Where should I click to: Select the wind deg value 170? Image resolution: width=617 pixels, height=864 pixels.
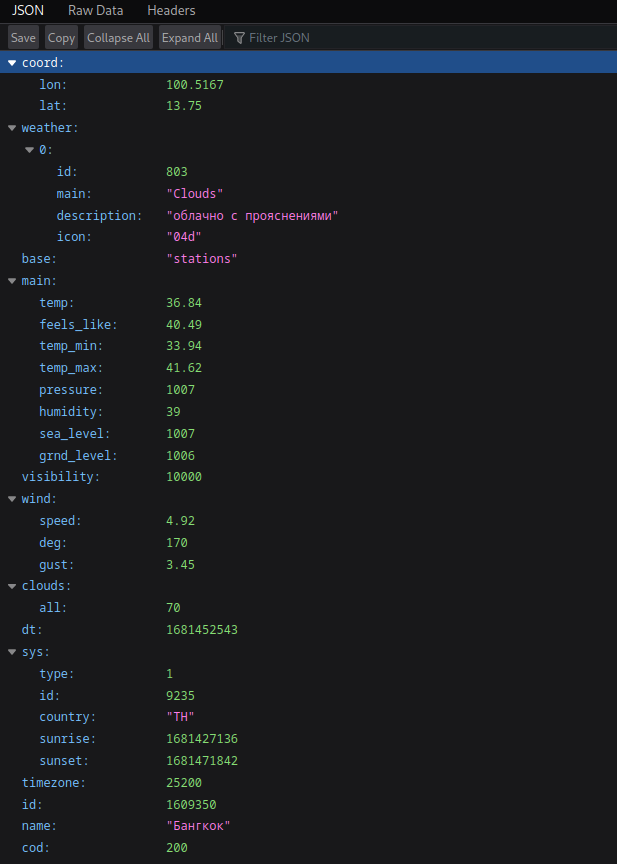(x=177, y=543)
